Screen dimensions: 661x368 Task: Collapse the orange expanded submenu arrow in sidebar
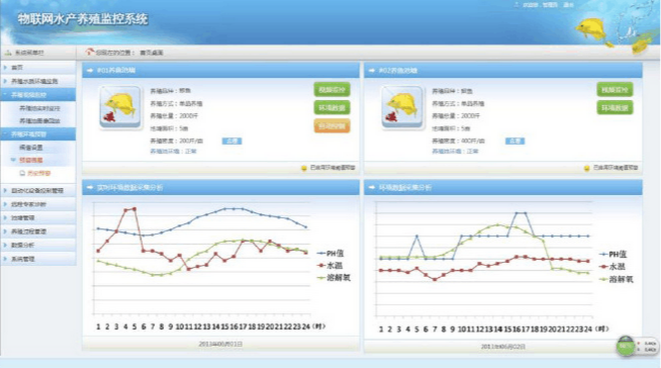coord(13,160)
